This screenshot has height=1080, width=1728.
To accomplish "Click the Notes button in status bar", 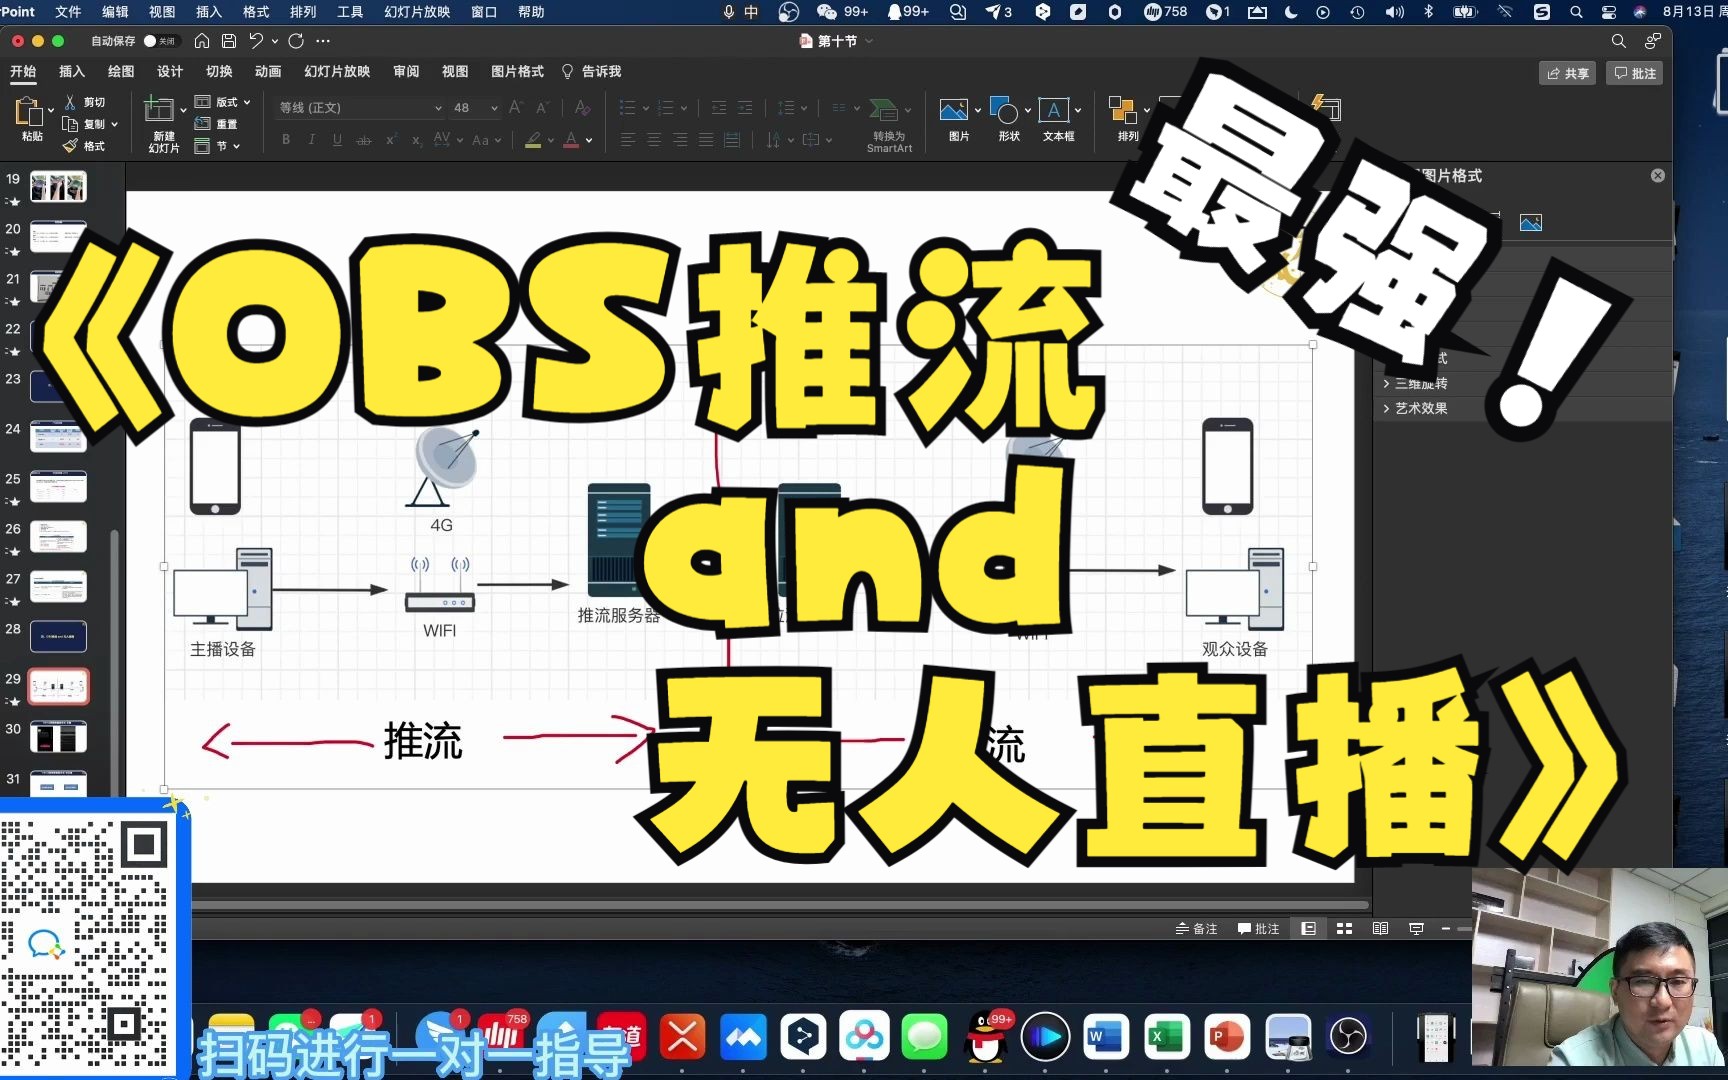I will [x=1197, y=929].
